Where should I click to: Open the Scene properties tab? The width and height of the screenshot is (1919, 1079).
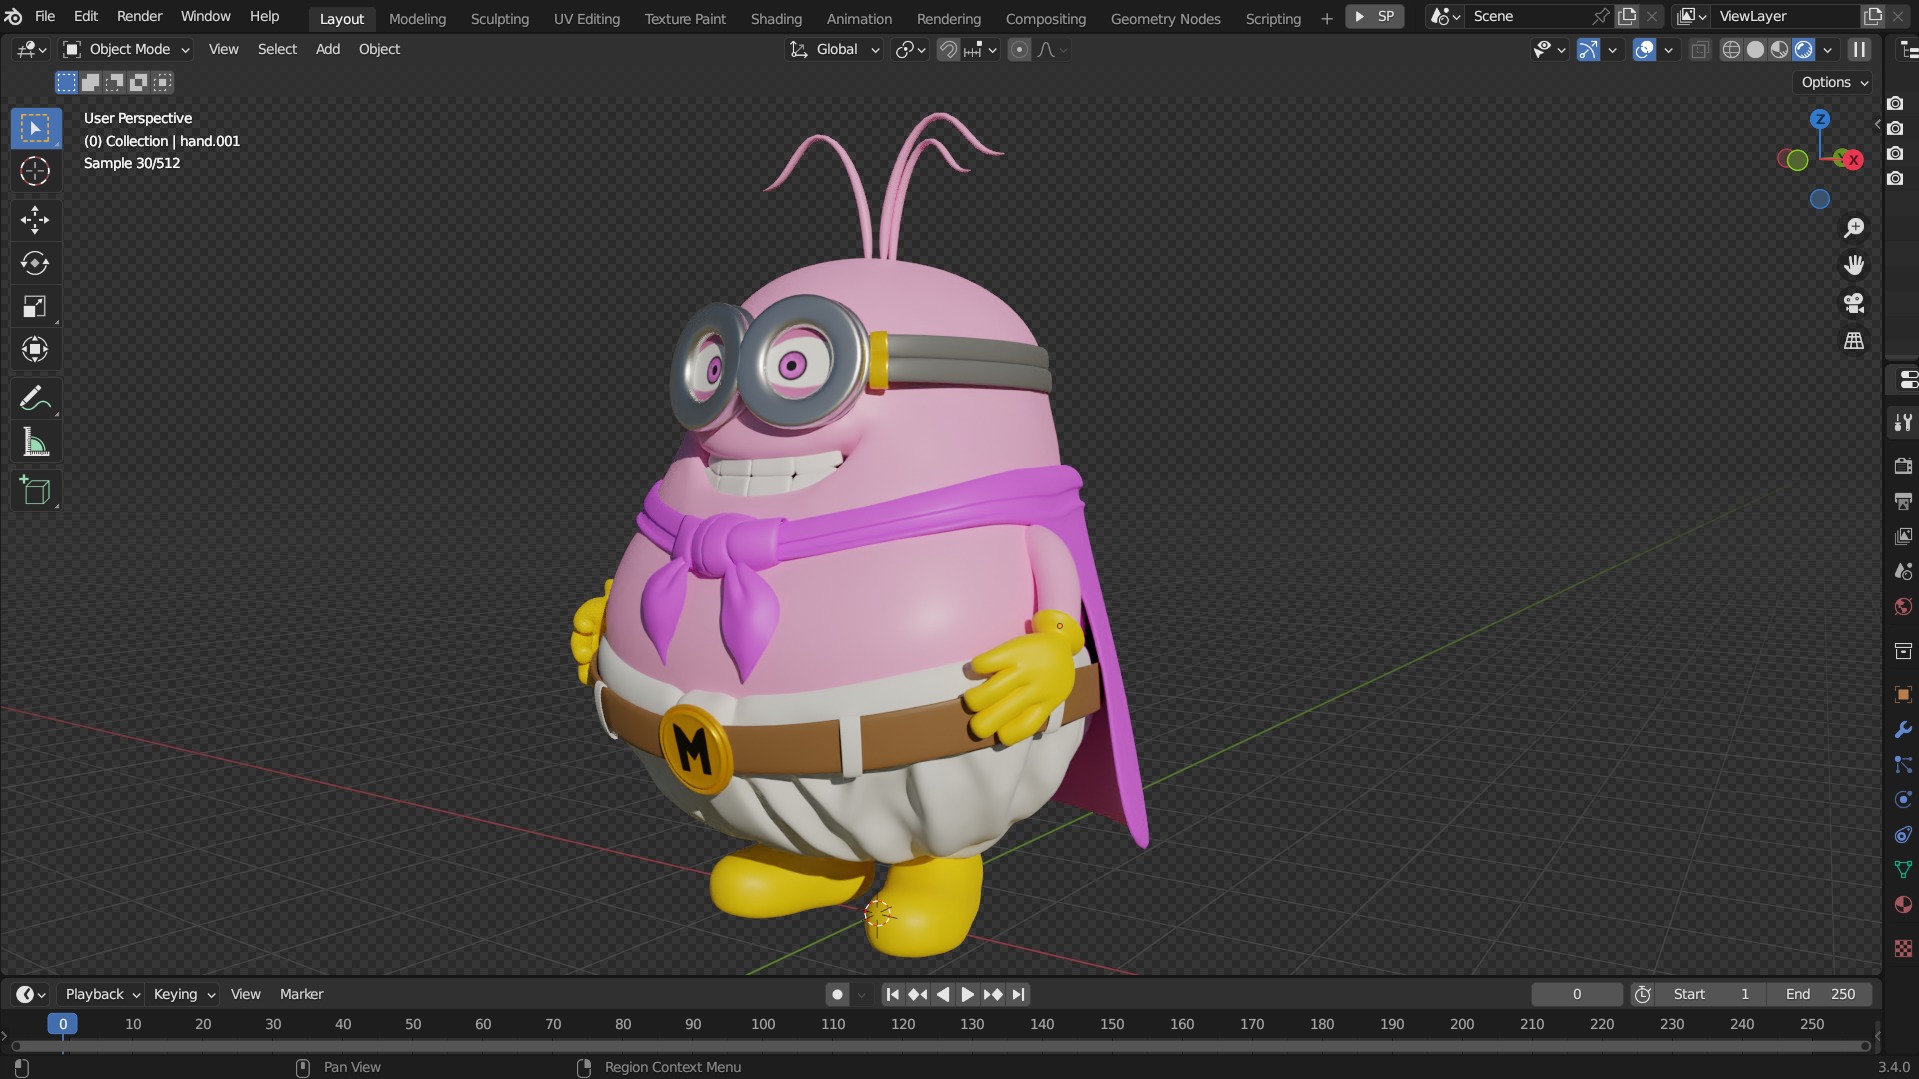tap(1903, 571)
